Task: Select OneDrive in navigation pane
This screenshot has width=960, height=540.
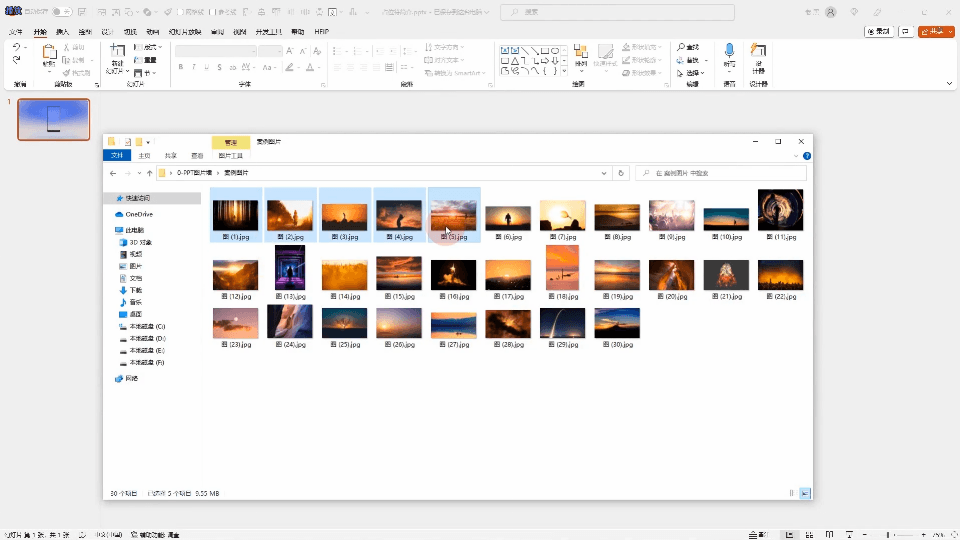Action: [x=139, y=214]
